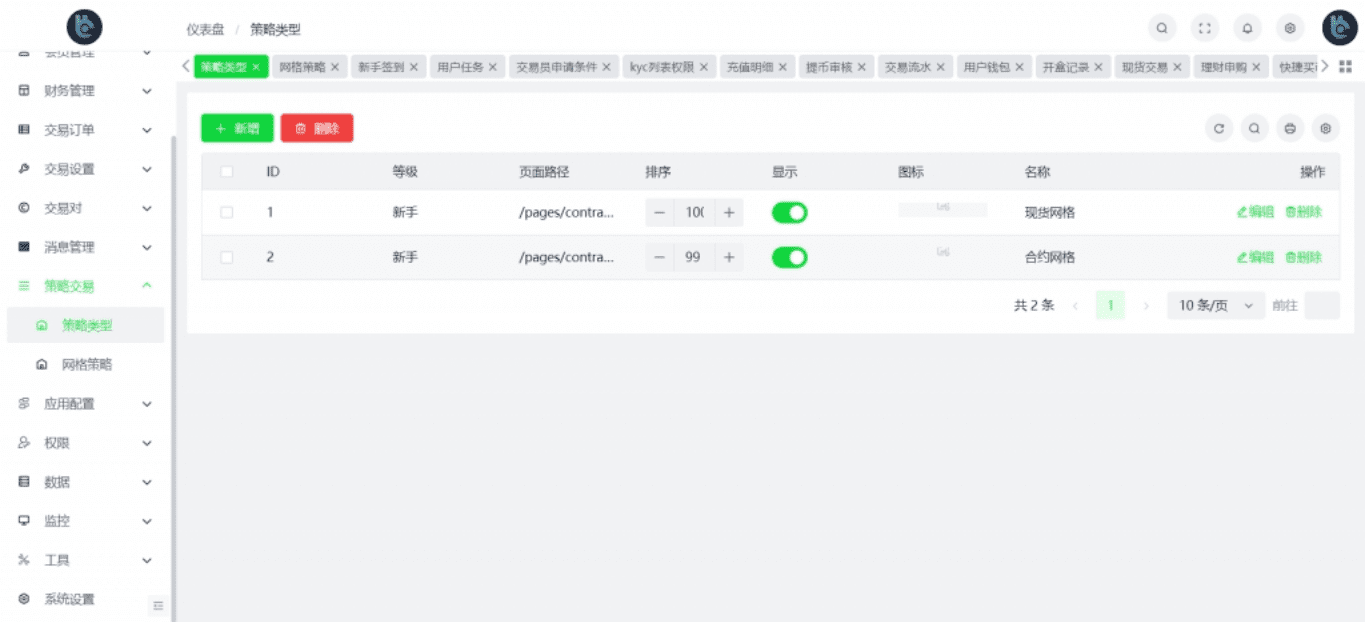Click green 新增 button
This screenshot has height=623, width=1365.
tap(237, 128)
